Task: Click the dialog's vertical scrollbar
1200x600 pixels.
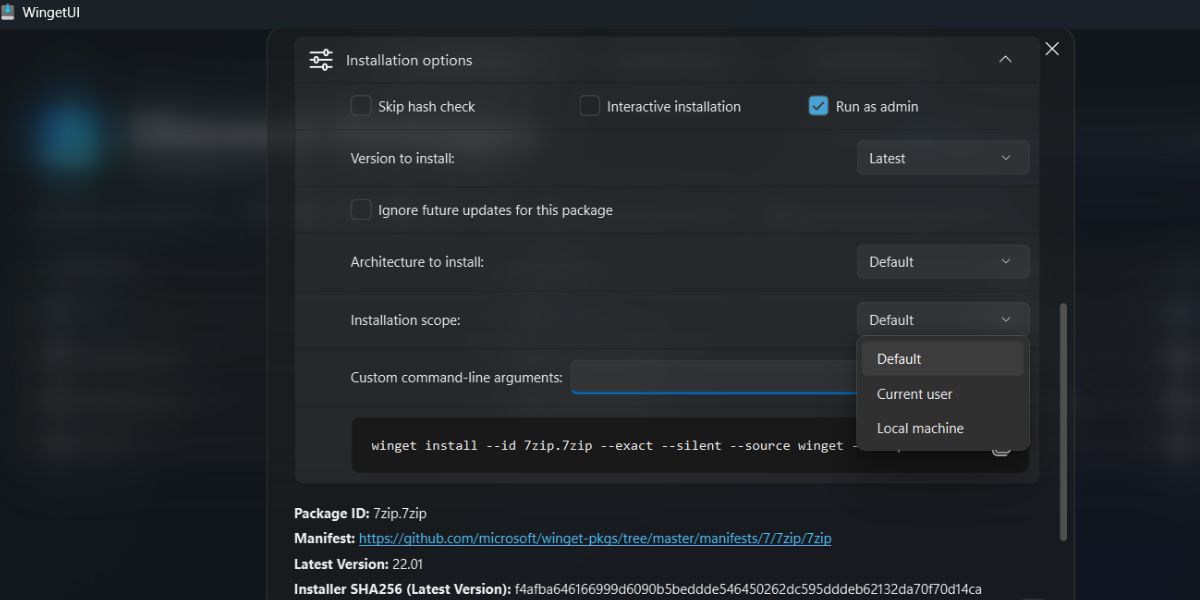Action: click(1062, 420)
